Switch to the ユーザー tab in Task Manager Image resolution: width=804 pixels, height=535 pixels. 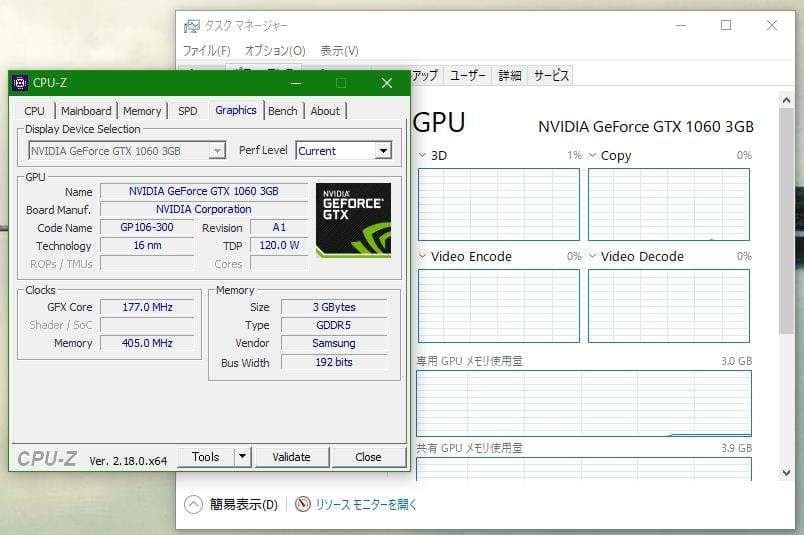[467, 75]
